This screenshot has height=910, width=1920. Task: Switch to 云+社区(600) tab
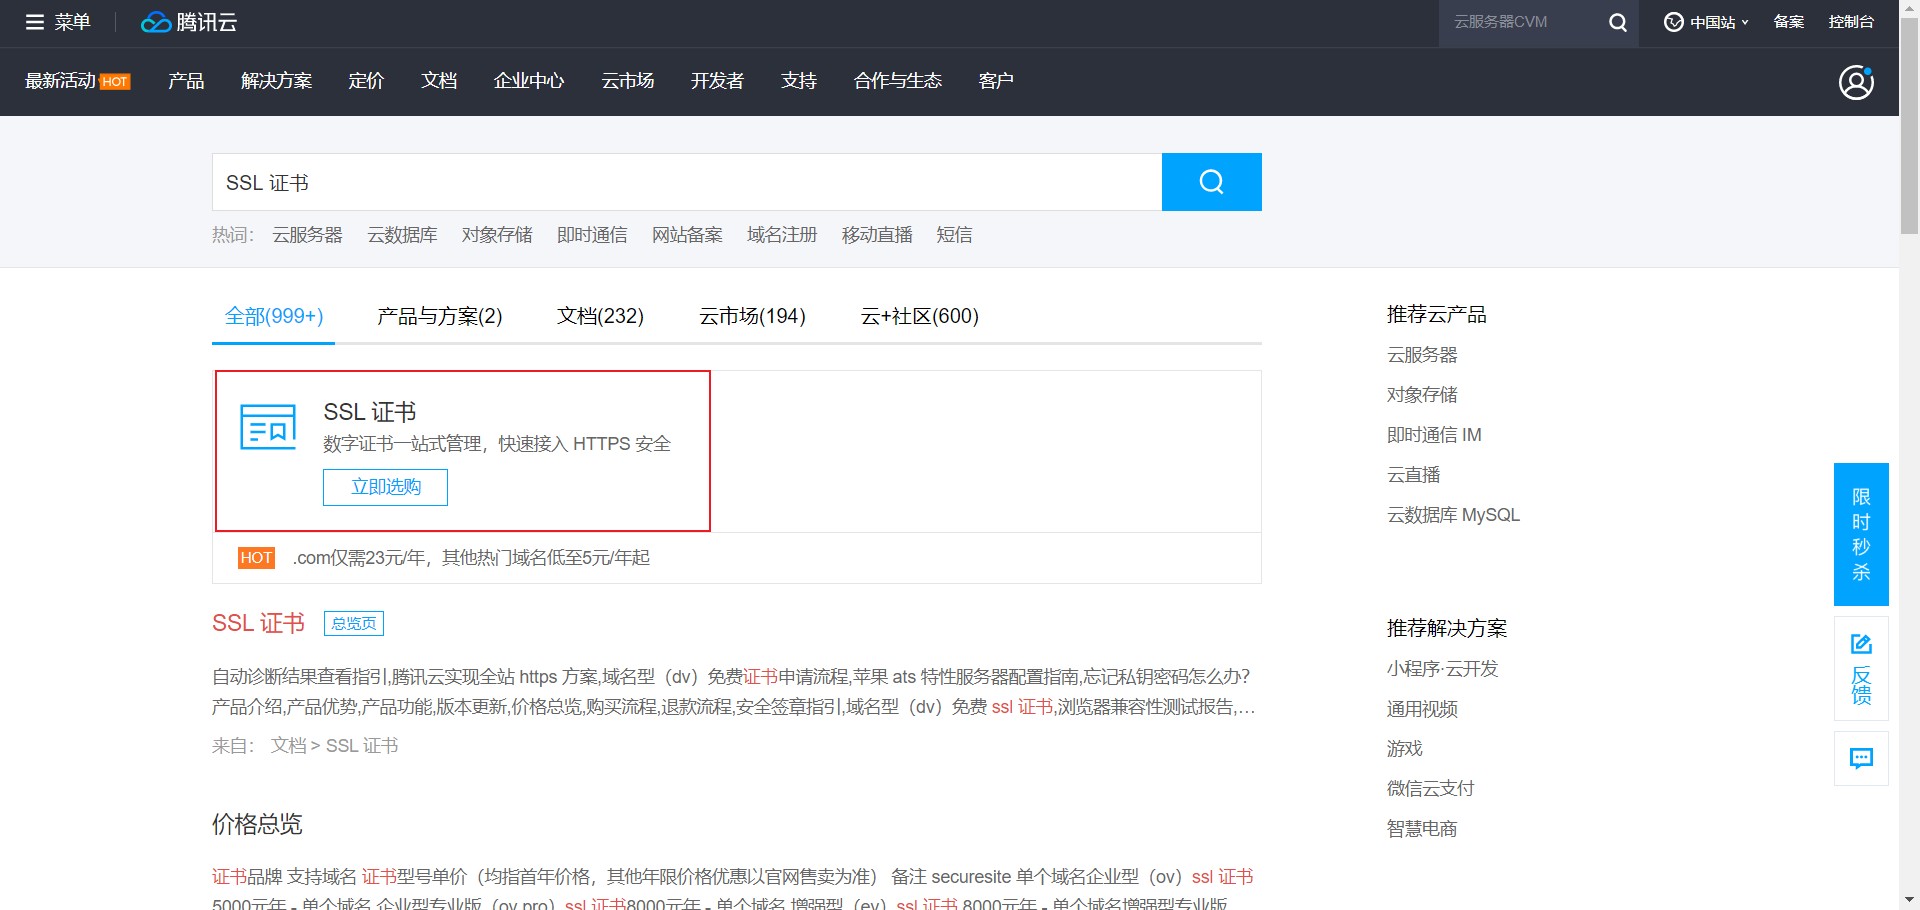pyautogui.click(x=920, y=316)
